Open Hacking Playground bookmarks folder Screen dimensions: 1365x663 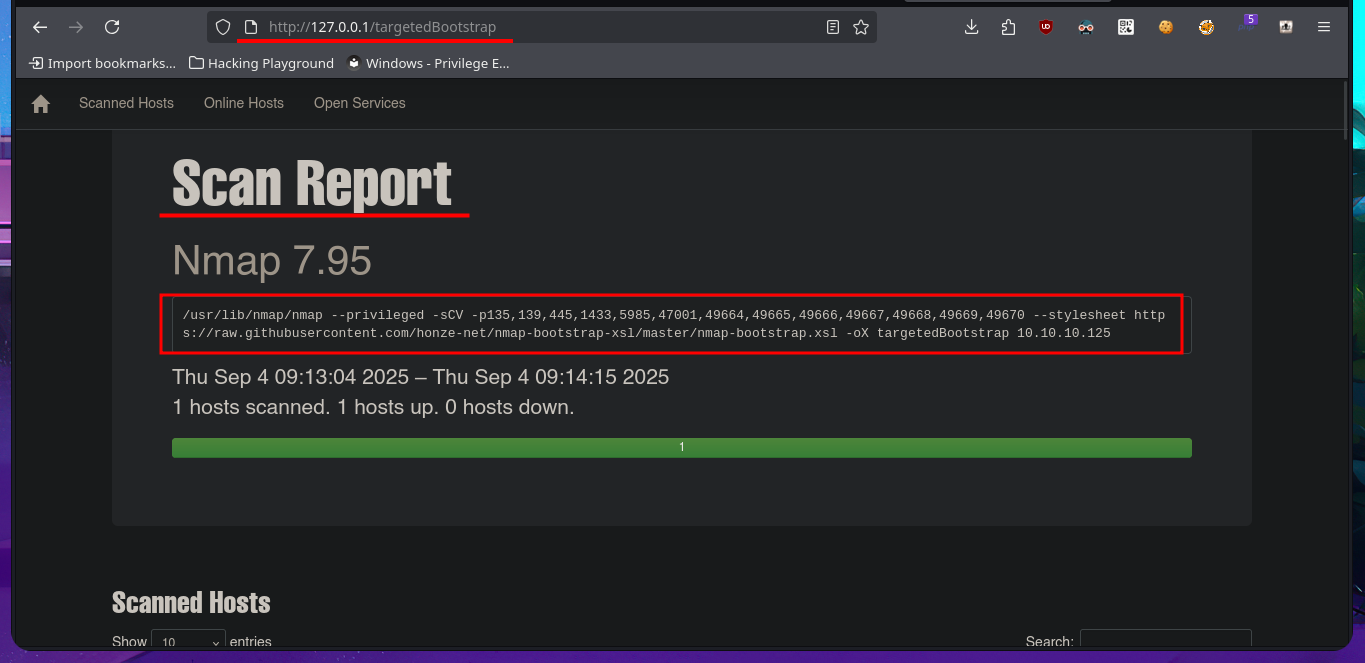point(261,63)
